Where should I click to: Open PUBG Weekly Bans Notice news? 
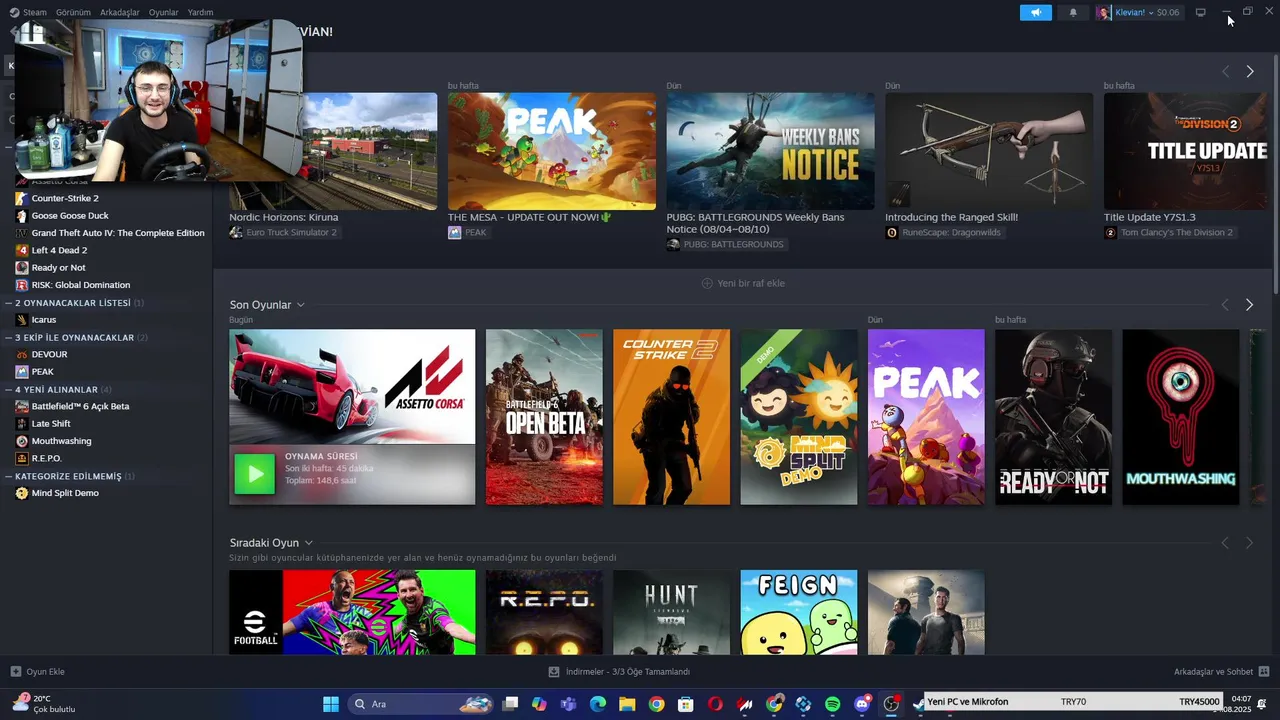770,151
